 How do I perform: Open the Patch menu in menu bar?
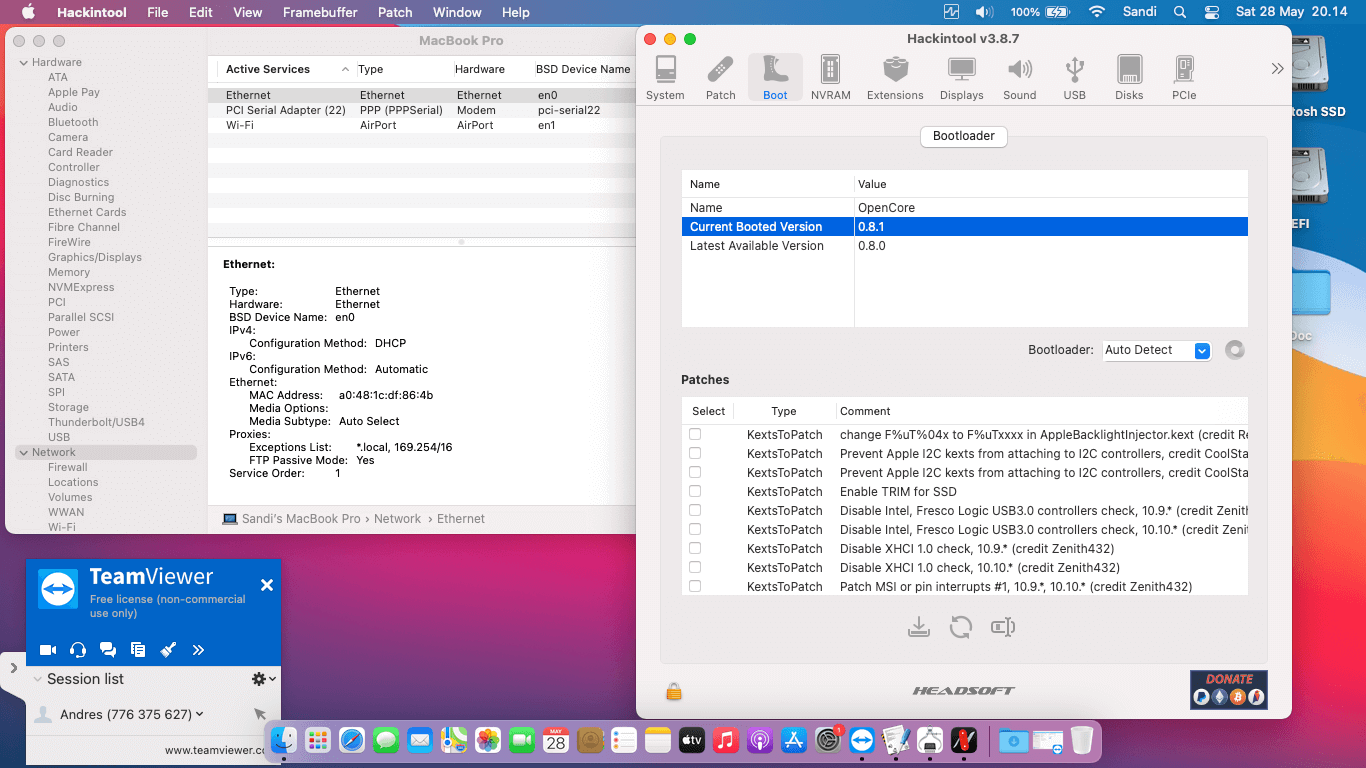pyautogui.click(x=395, y=12)
